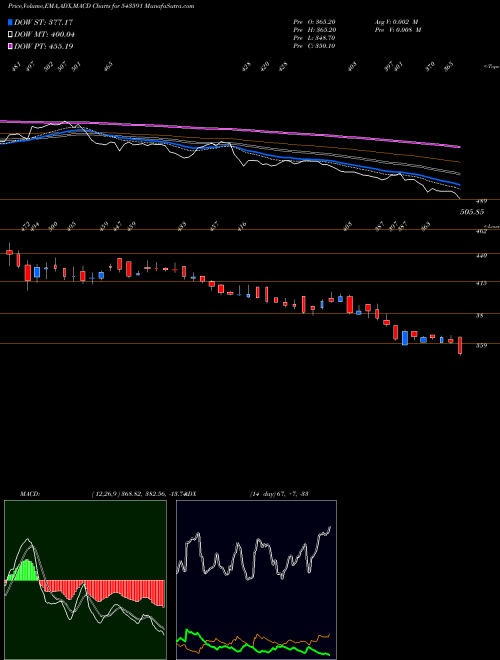Click the 'Pre V: 0.008 M' volume text
Image resolution: width=500 pixels, height=660 pixels.
(398, 30)
